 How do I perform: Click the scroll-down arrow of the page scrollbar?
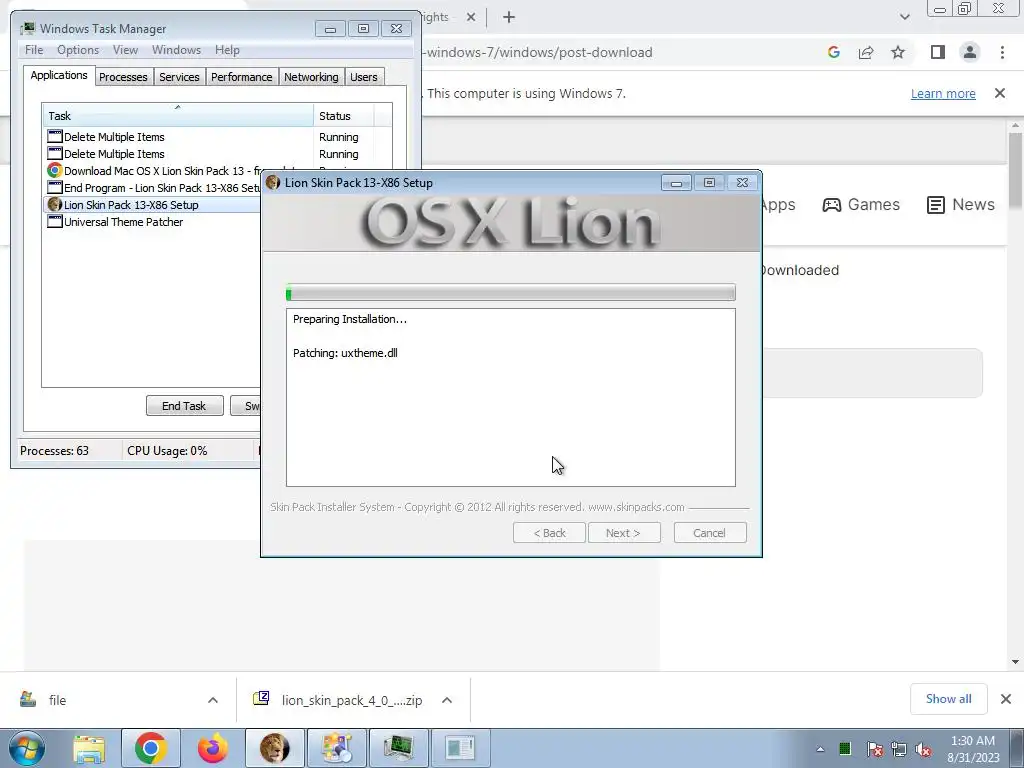tap(1015, 662)
